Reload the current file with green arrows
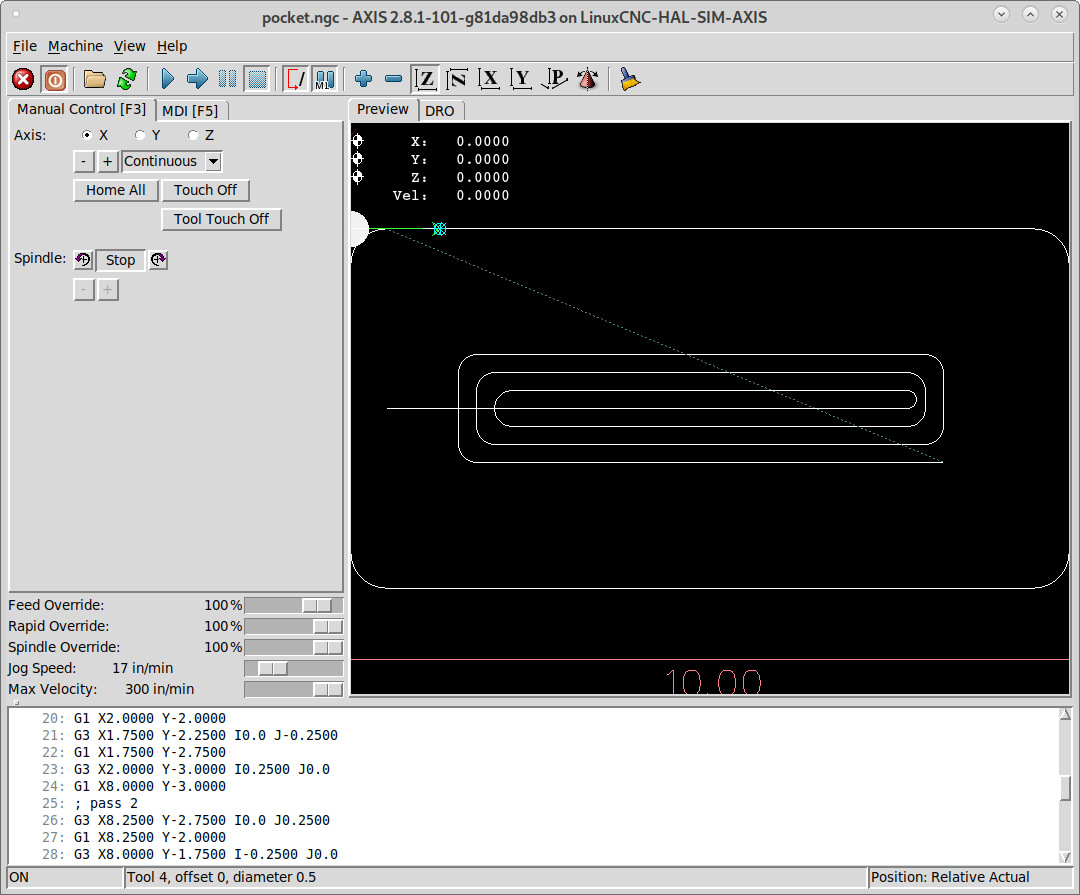 coord(127,79)
